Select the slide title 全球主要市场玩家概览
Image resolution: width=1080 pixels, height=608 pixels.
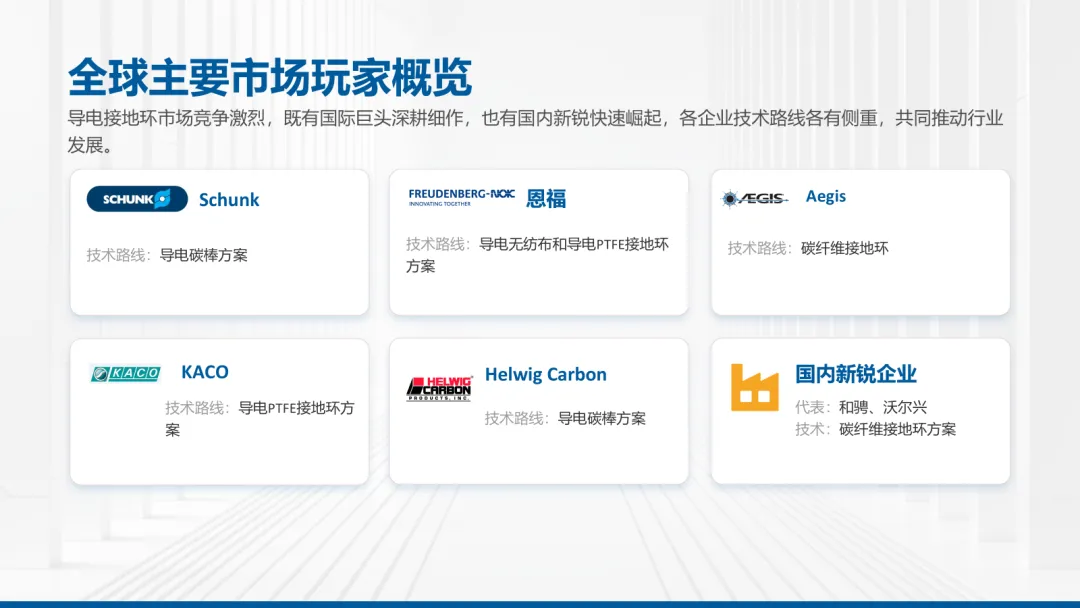(x=270, y=77)
